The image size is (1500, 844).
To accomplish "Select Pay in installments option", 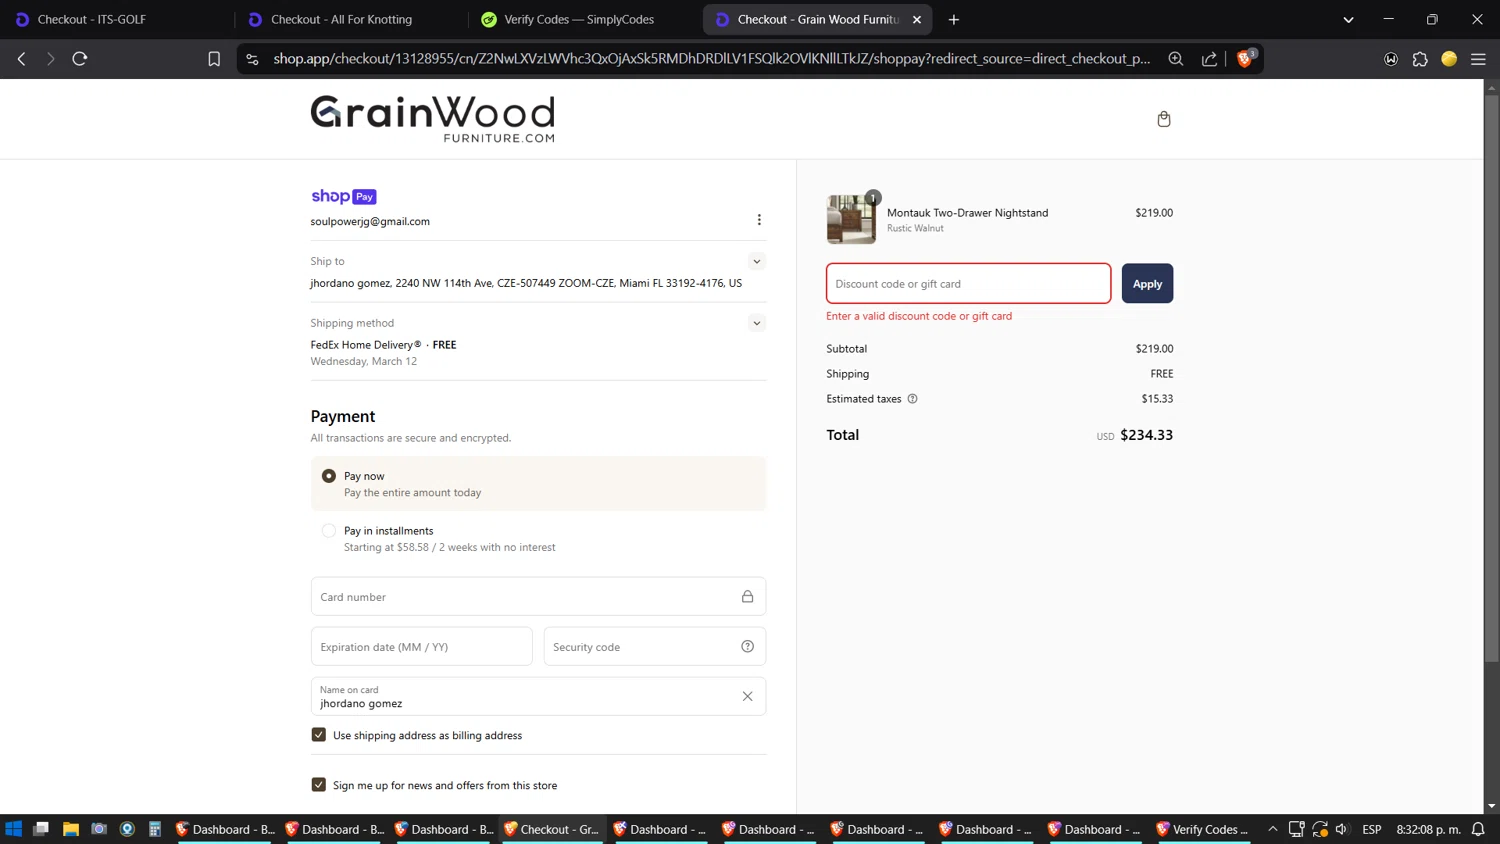I will coord(328,531).
